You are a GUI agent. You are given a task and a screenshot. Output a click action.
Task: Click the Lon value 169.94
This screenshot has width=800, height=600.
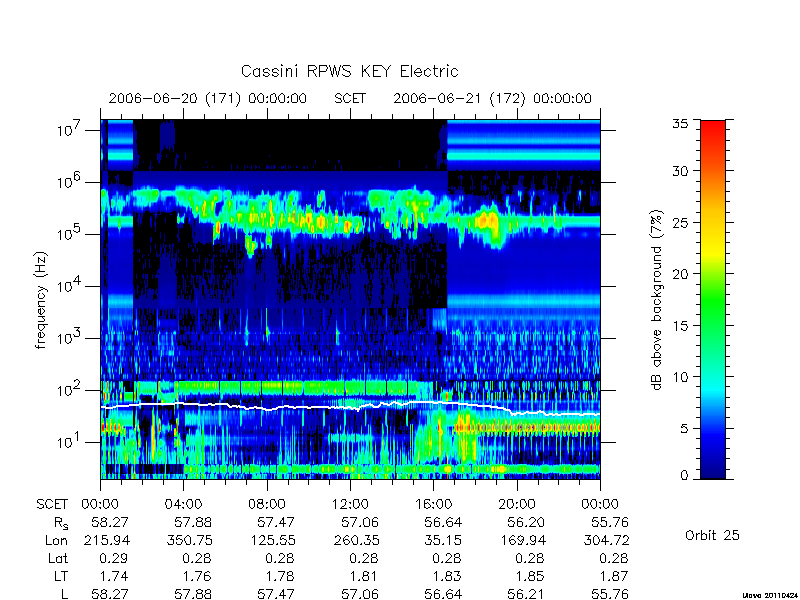click(522, 540)
